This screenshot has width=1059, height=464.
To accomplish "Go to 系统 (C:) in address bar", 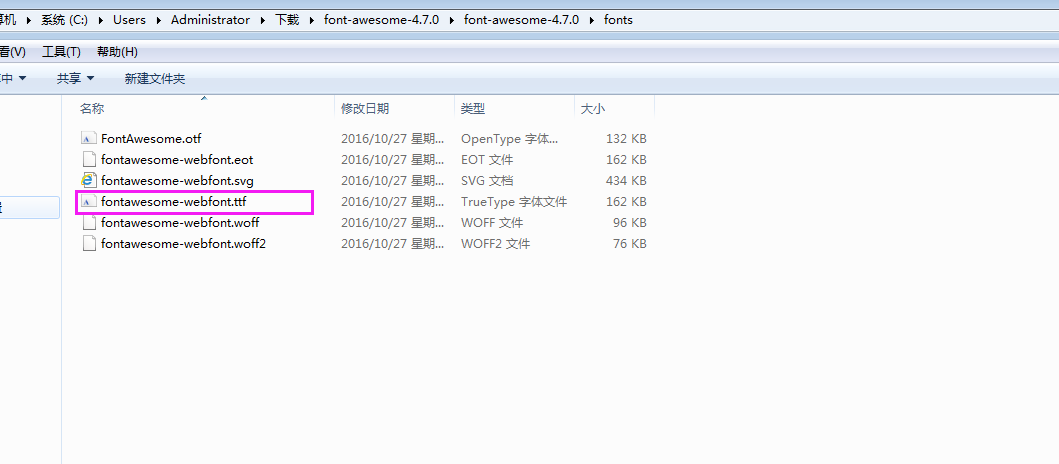I will (64, 20).
